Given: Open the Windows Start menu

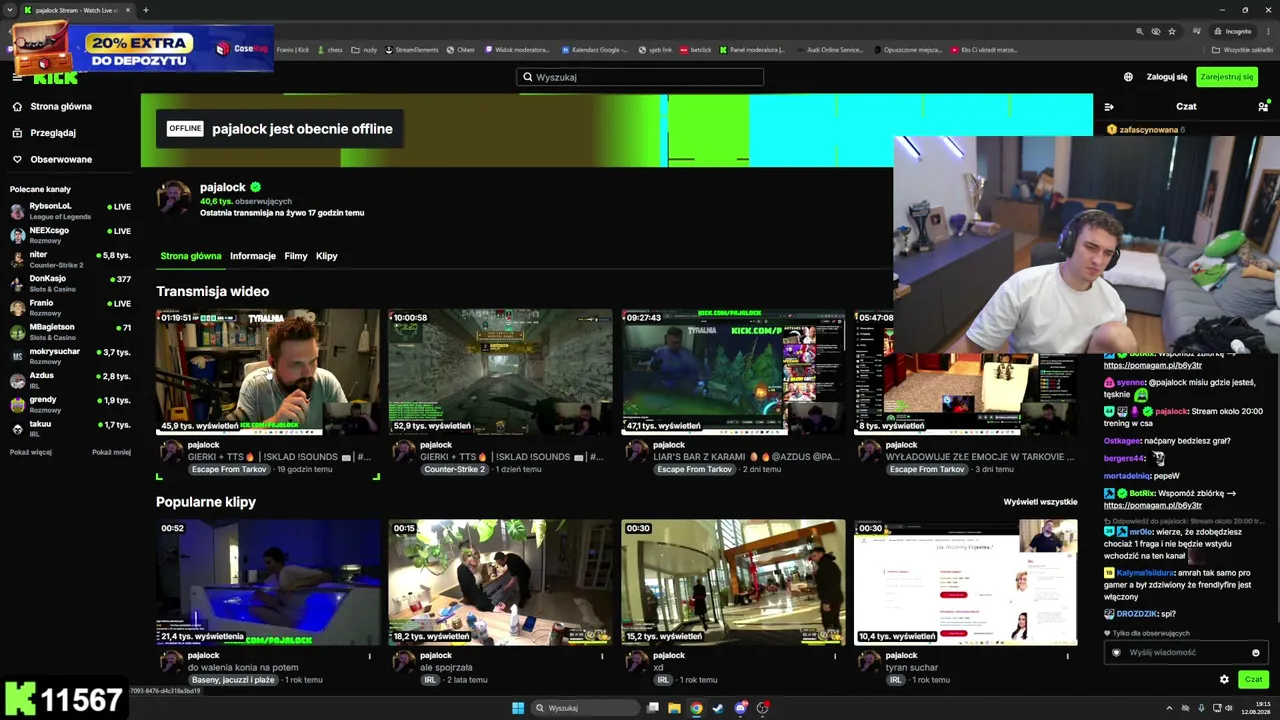Looking at the screenshot, I should 518,708.
